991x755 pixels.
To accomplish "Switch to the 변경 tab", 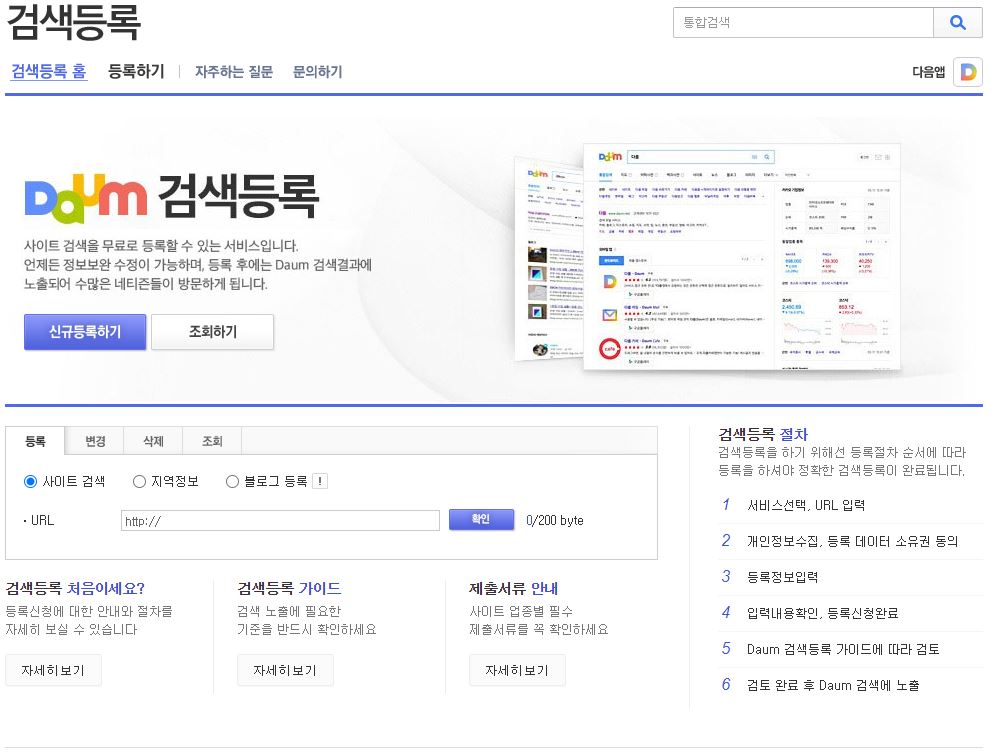I will (x=95, y=441).
